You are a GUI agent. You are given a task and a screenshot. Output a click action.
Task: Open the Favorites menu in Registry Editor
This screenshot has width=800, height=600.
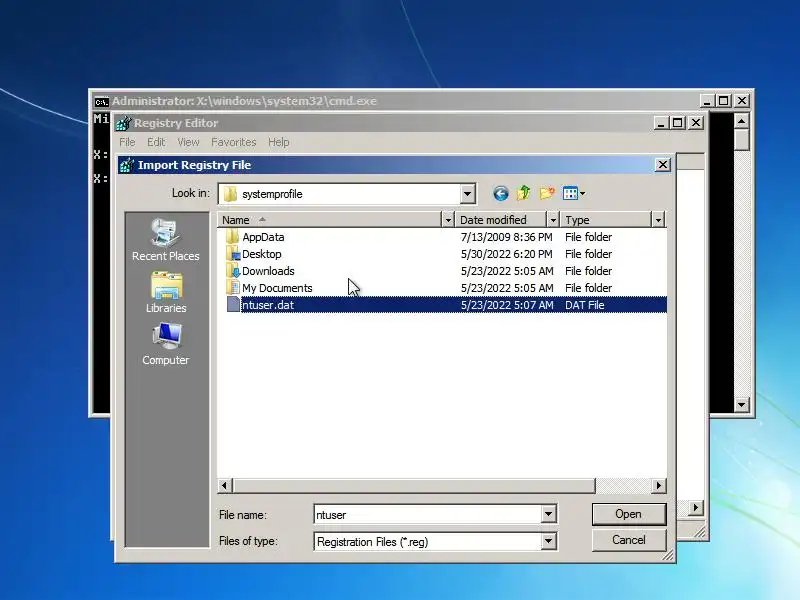233,142
